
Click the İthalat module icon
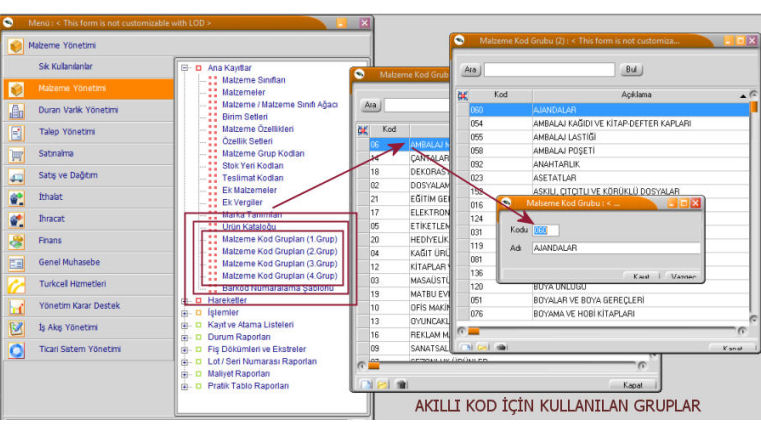[16, 198]
